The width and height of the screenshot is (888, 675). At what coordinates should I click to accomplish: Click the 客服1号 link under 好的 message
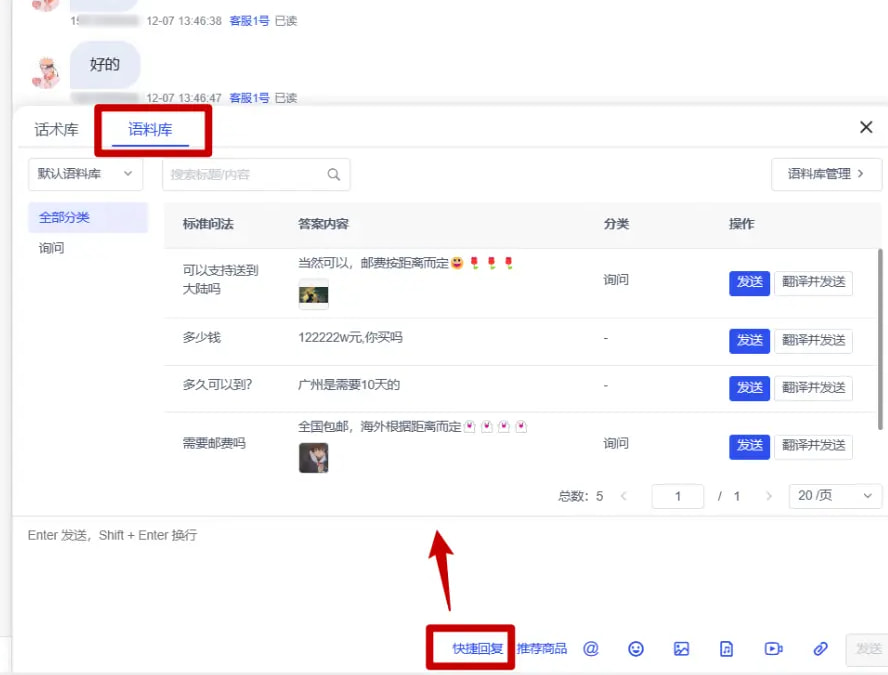click(249, 98)
